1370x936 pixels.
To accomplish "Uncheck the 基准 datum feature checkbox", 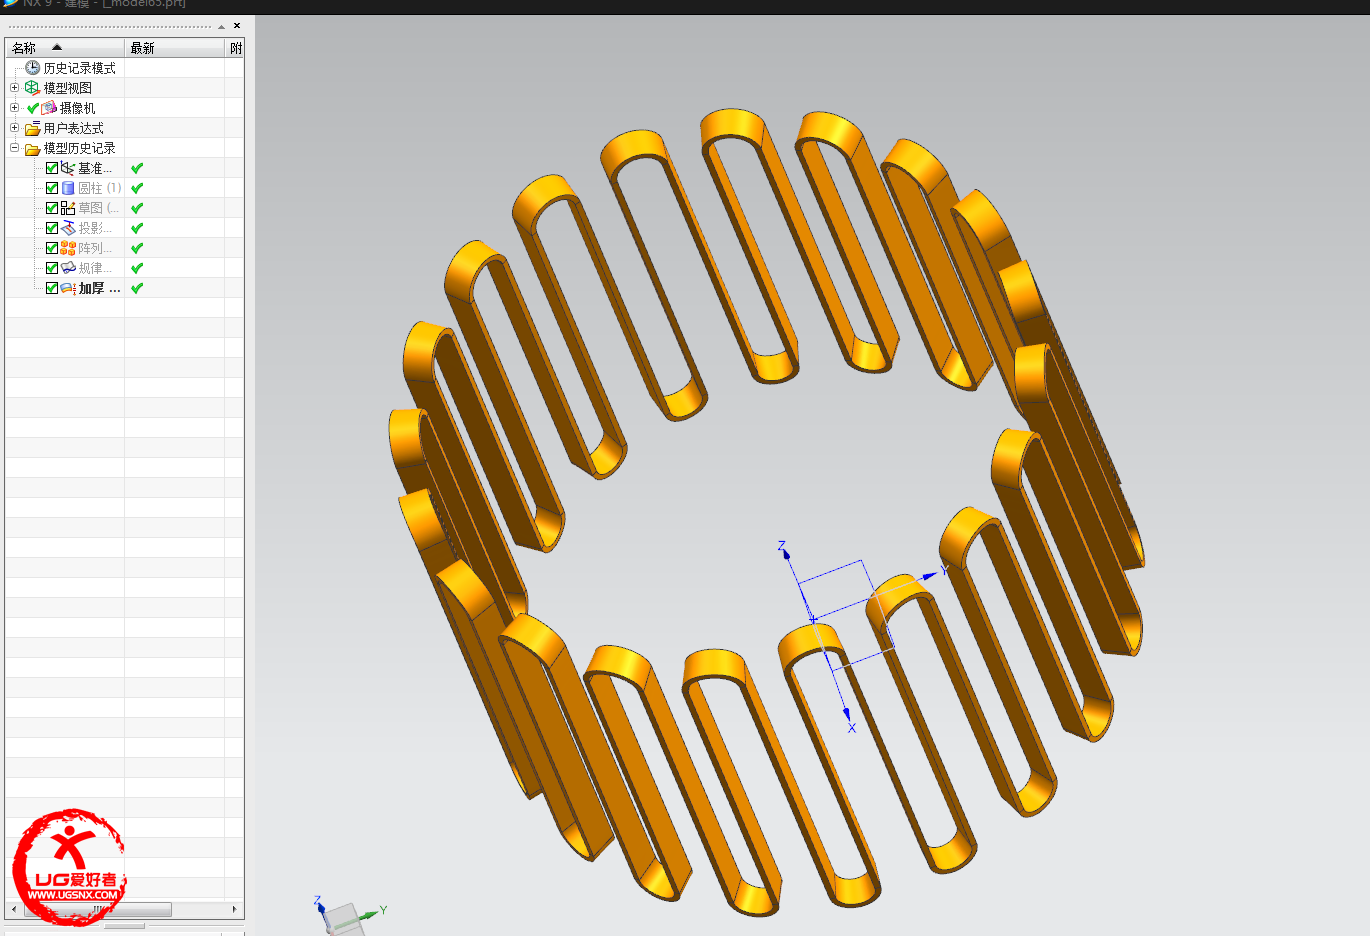I will (x=52, y=168).
